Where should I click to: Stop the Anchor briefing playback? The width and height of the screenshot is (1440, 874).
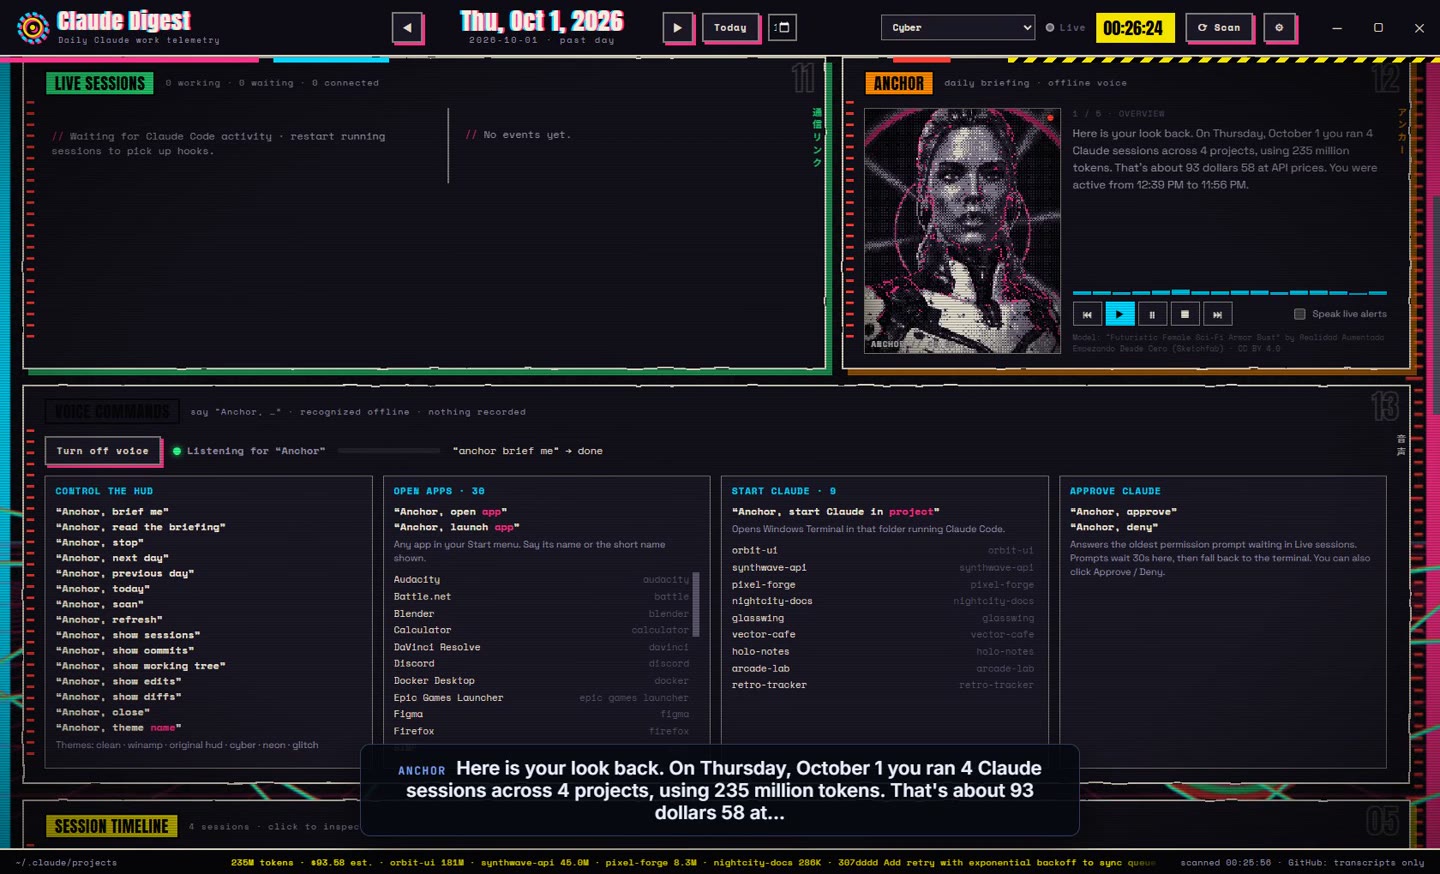(1185, 314)
